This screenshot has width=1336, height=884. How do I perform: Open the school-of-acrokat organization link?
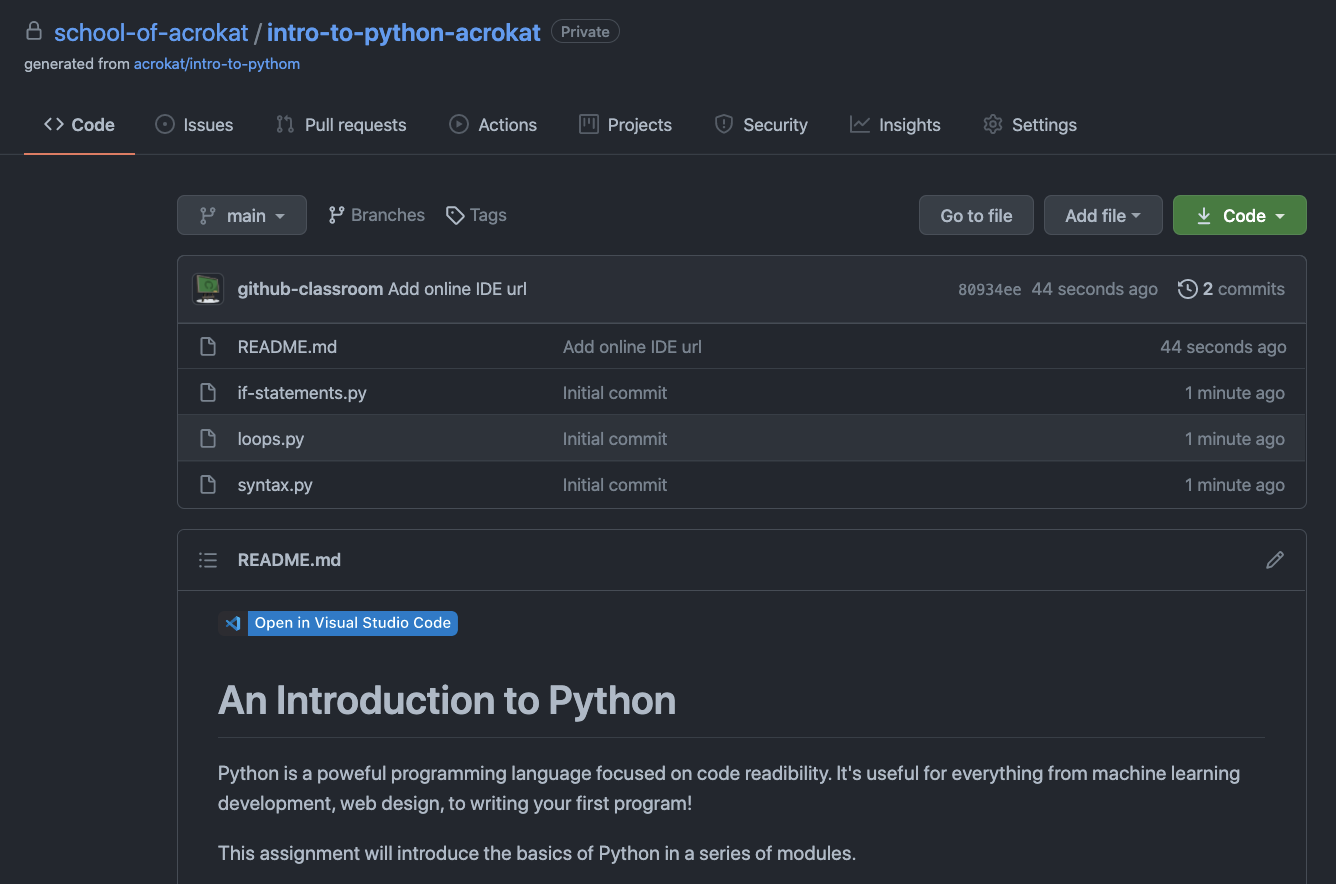[151, 32]
